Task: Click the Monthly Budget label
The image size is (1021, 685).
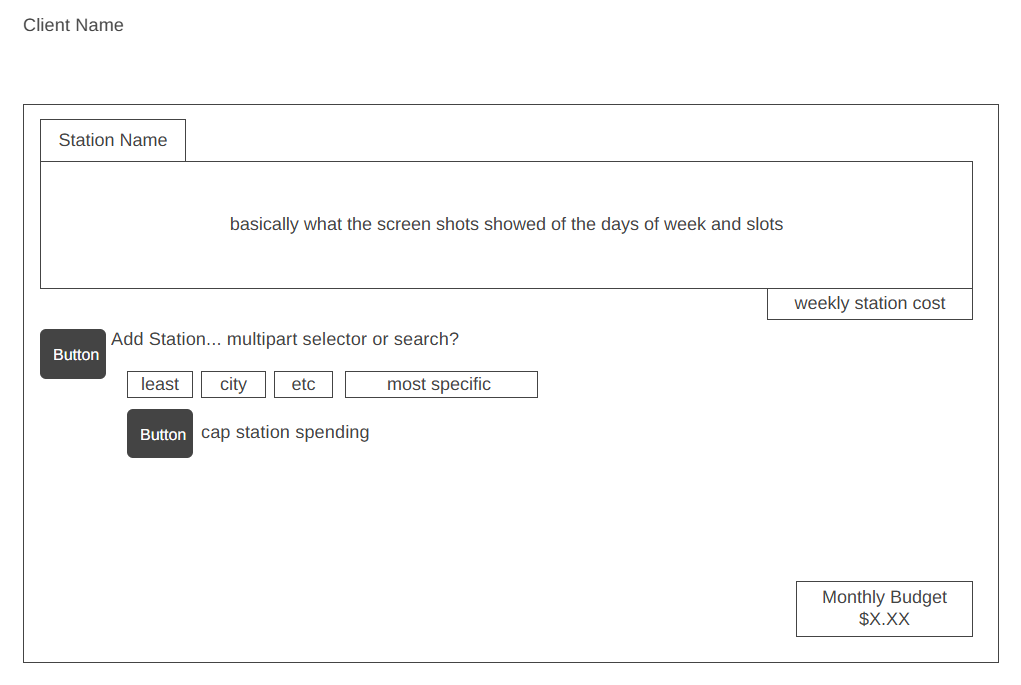Action: (884, 597)
